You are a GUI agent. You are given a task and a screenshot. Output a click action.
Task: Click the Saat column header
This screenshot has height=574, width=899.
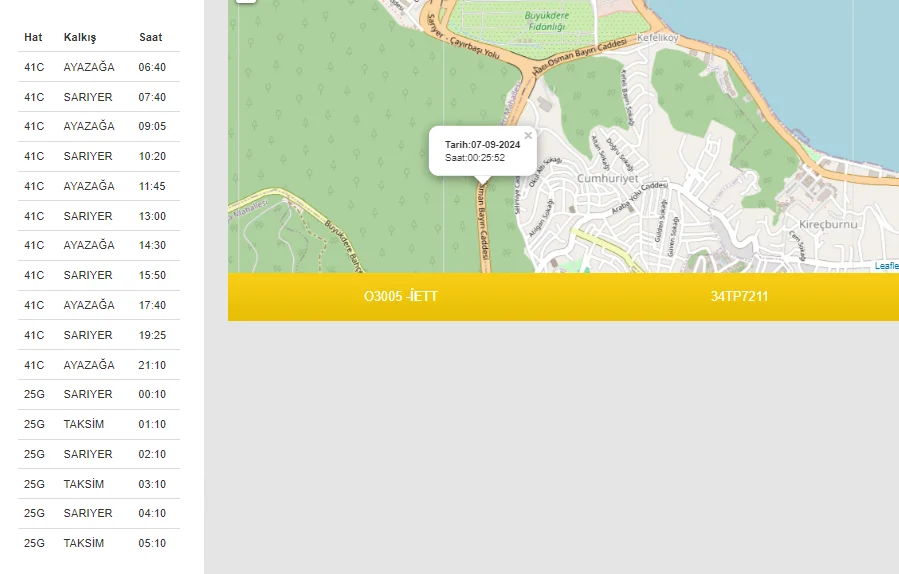point(151,38)
